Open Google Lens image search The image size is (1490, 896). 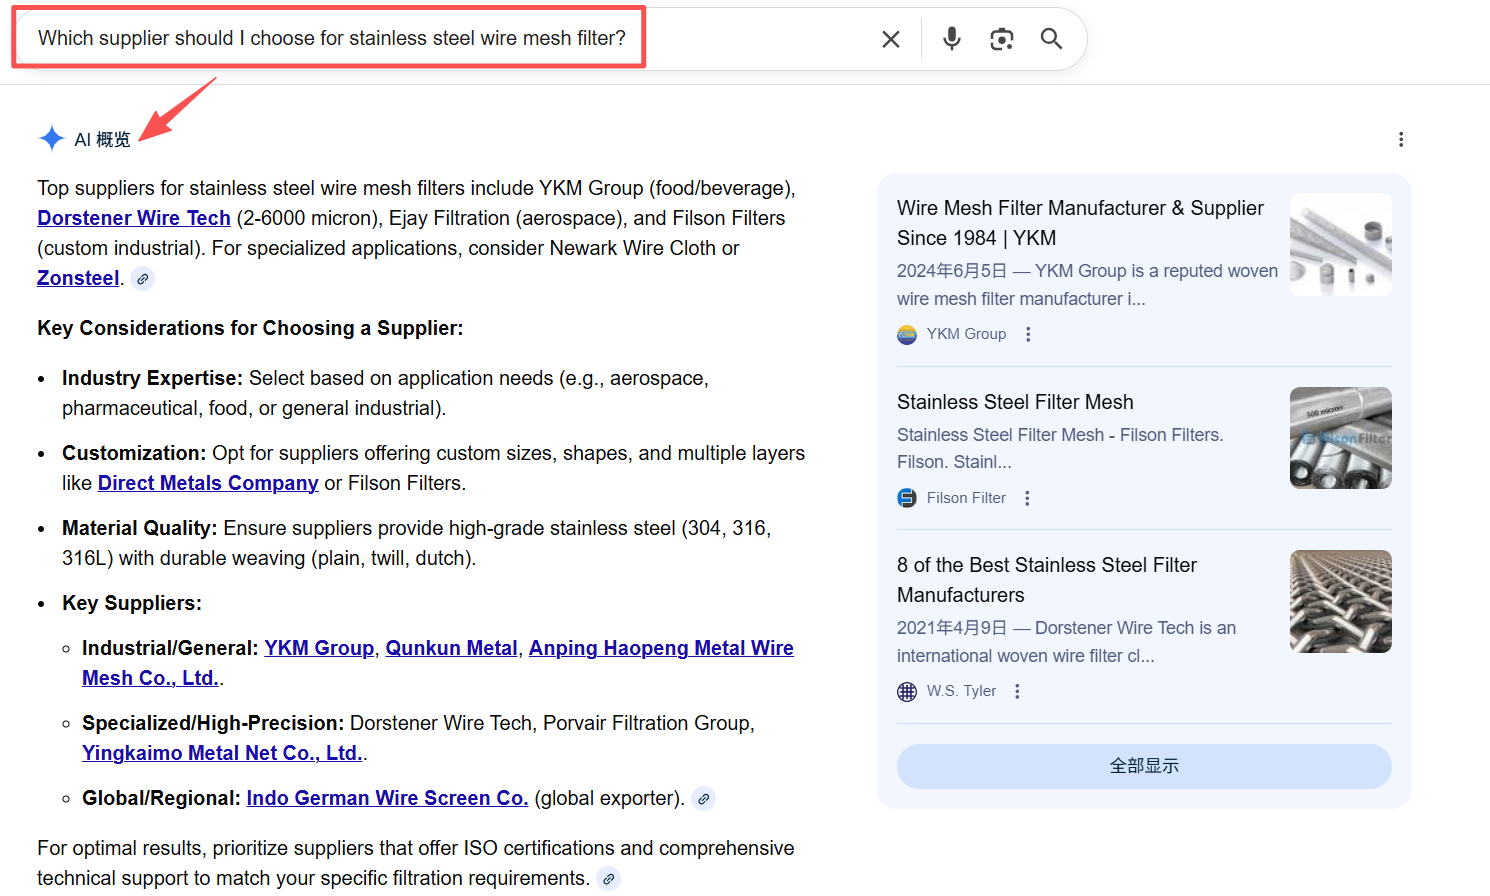tap(1001, 38)
